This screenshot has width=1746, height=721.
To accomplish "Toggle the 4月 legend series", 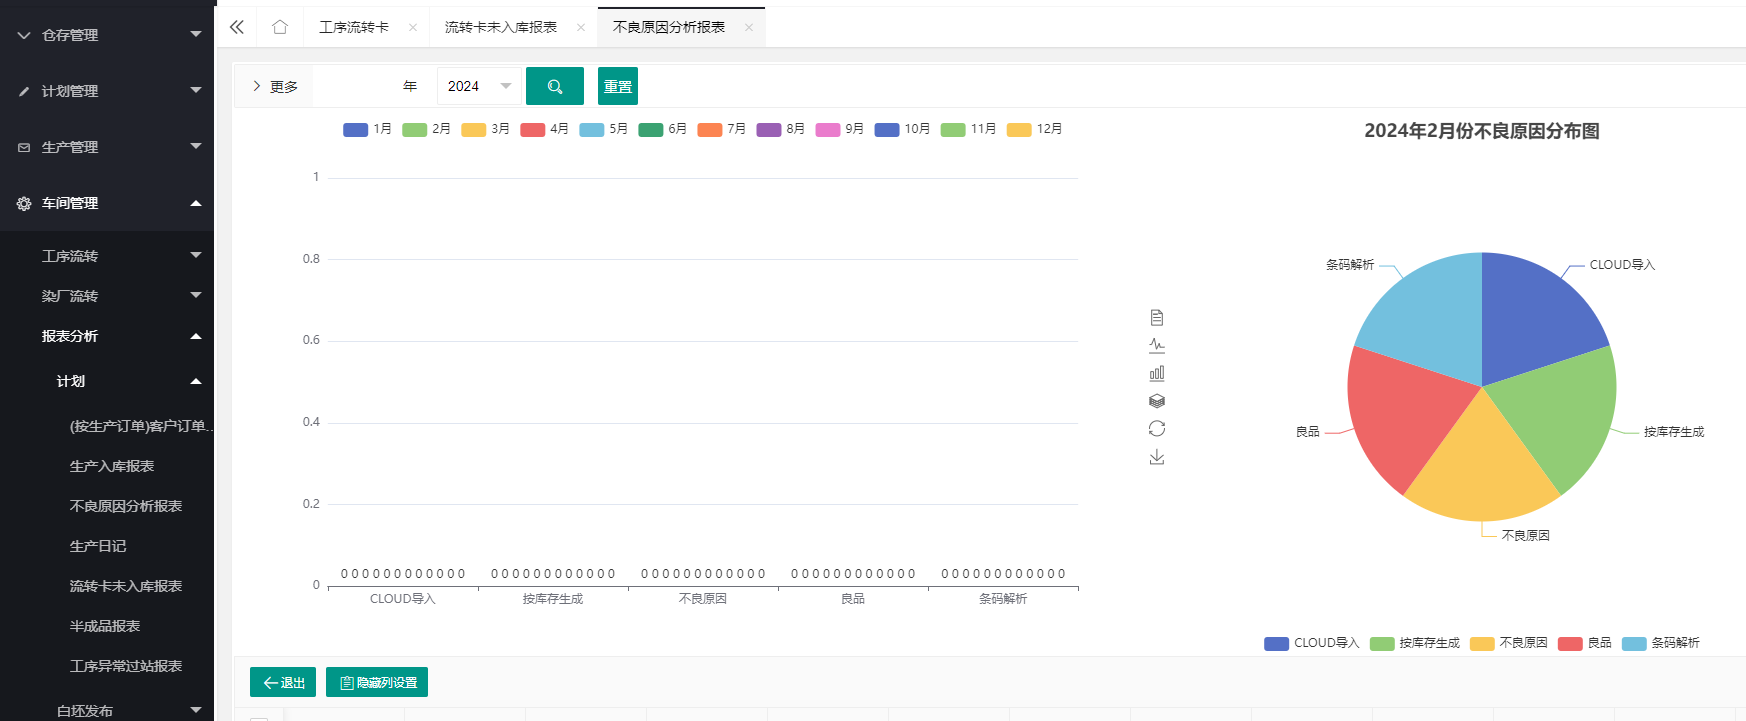I will (x=544, y=129).
